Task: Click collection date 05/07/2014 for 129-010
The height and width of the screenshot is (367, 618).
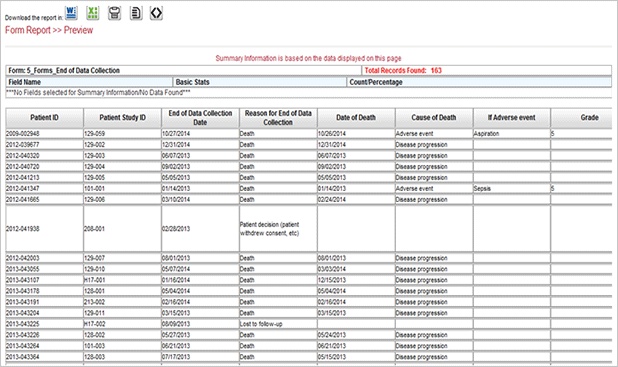Action: [x=176, y=269]
